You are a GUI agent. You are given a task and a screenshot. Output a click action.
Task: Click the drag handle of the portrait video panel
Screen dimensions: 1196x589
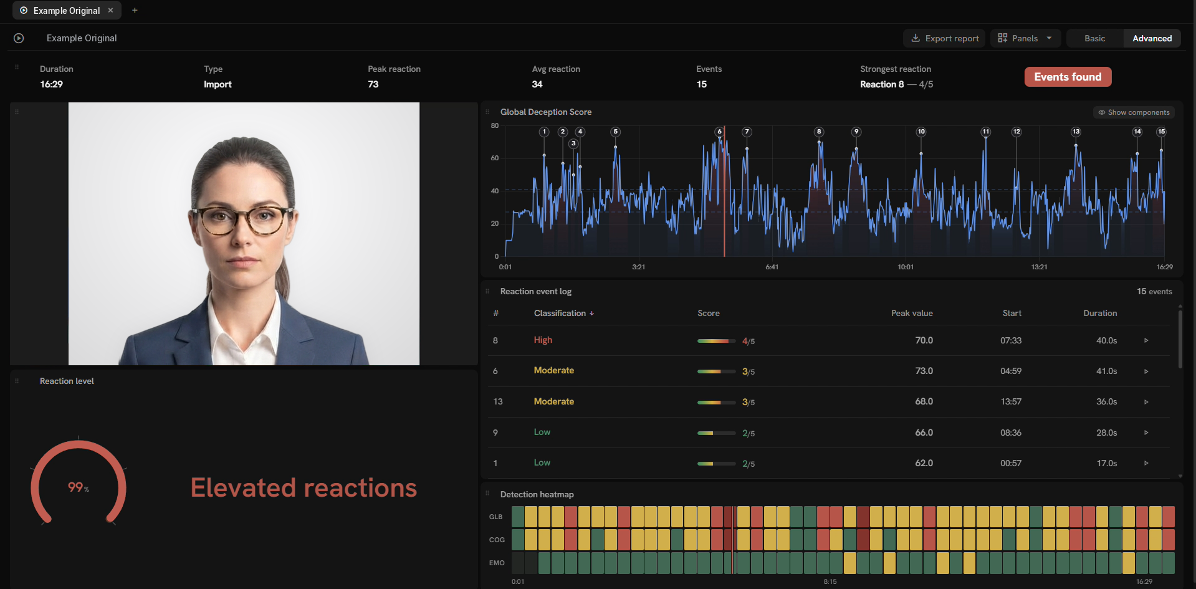[17, 112]
